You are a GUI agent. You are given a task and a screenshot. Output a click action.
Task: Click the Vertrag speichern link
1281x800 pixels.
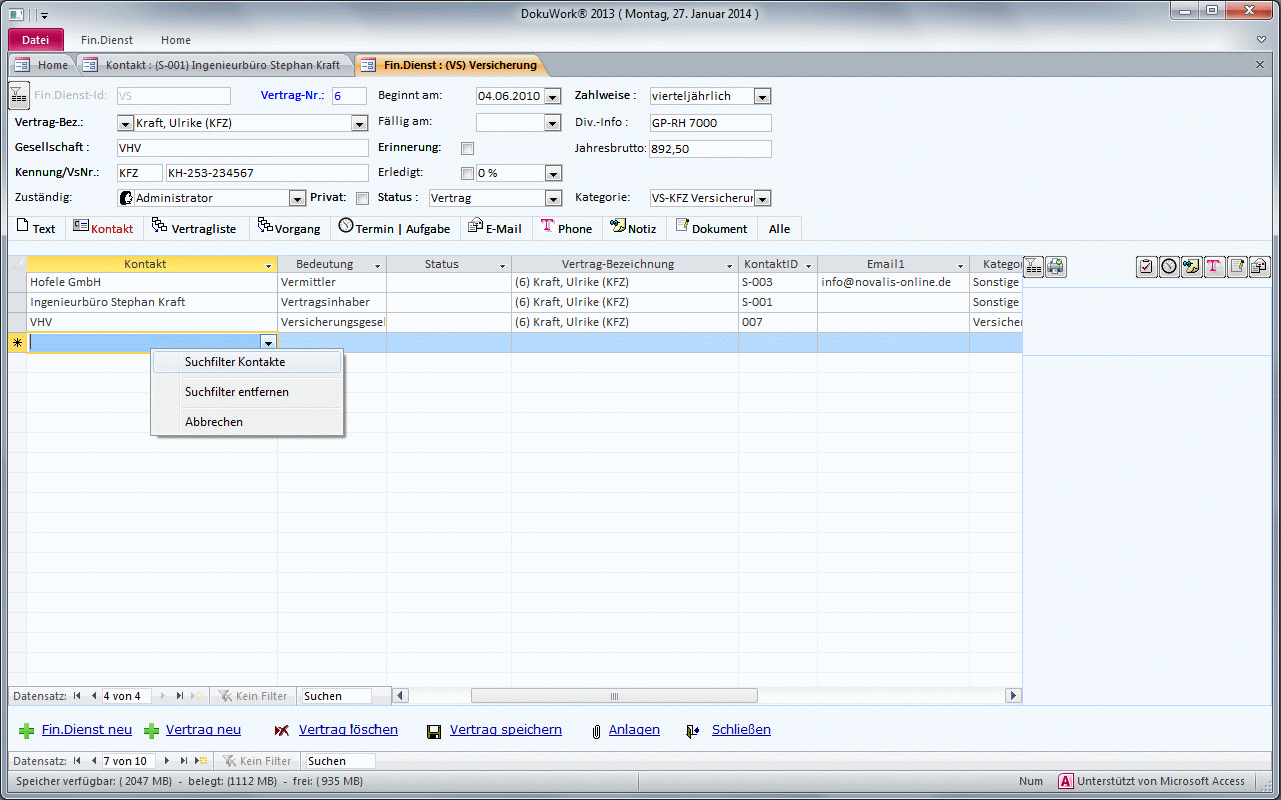(505, 730)
